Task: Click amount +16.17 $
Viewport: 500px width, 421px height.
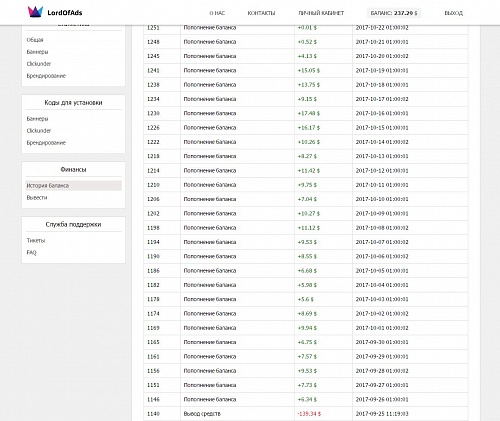Action: pos(308,128)
